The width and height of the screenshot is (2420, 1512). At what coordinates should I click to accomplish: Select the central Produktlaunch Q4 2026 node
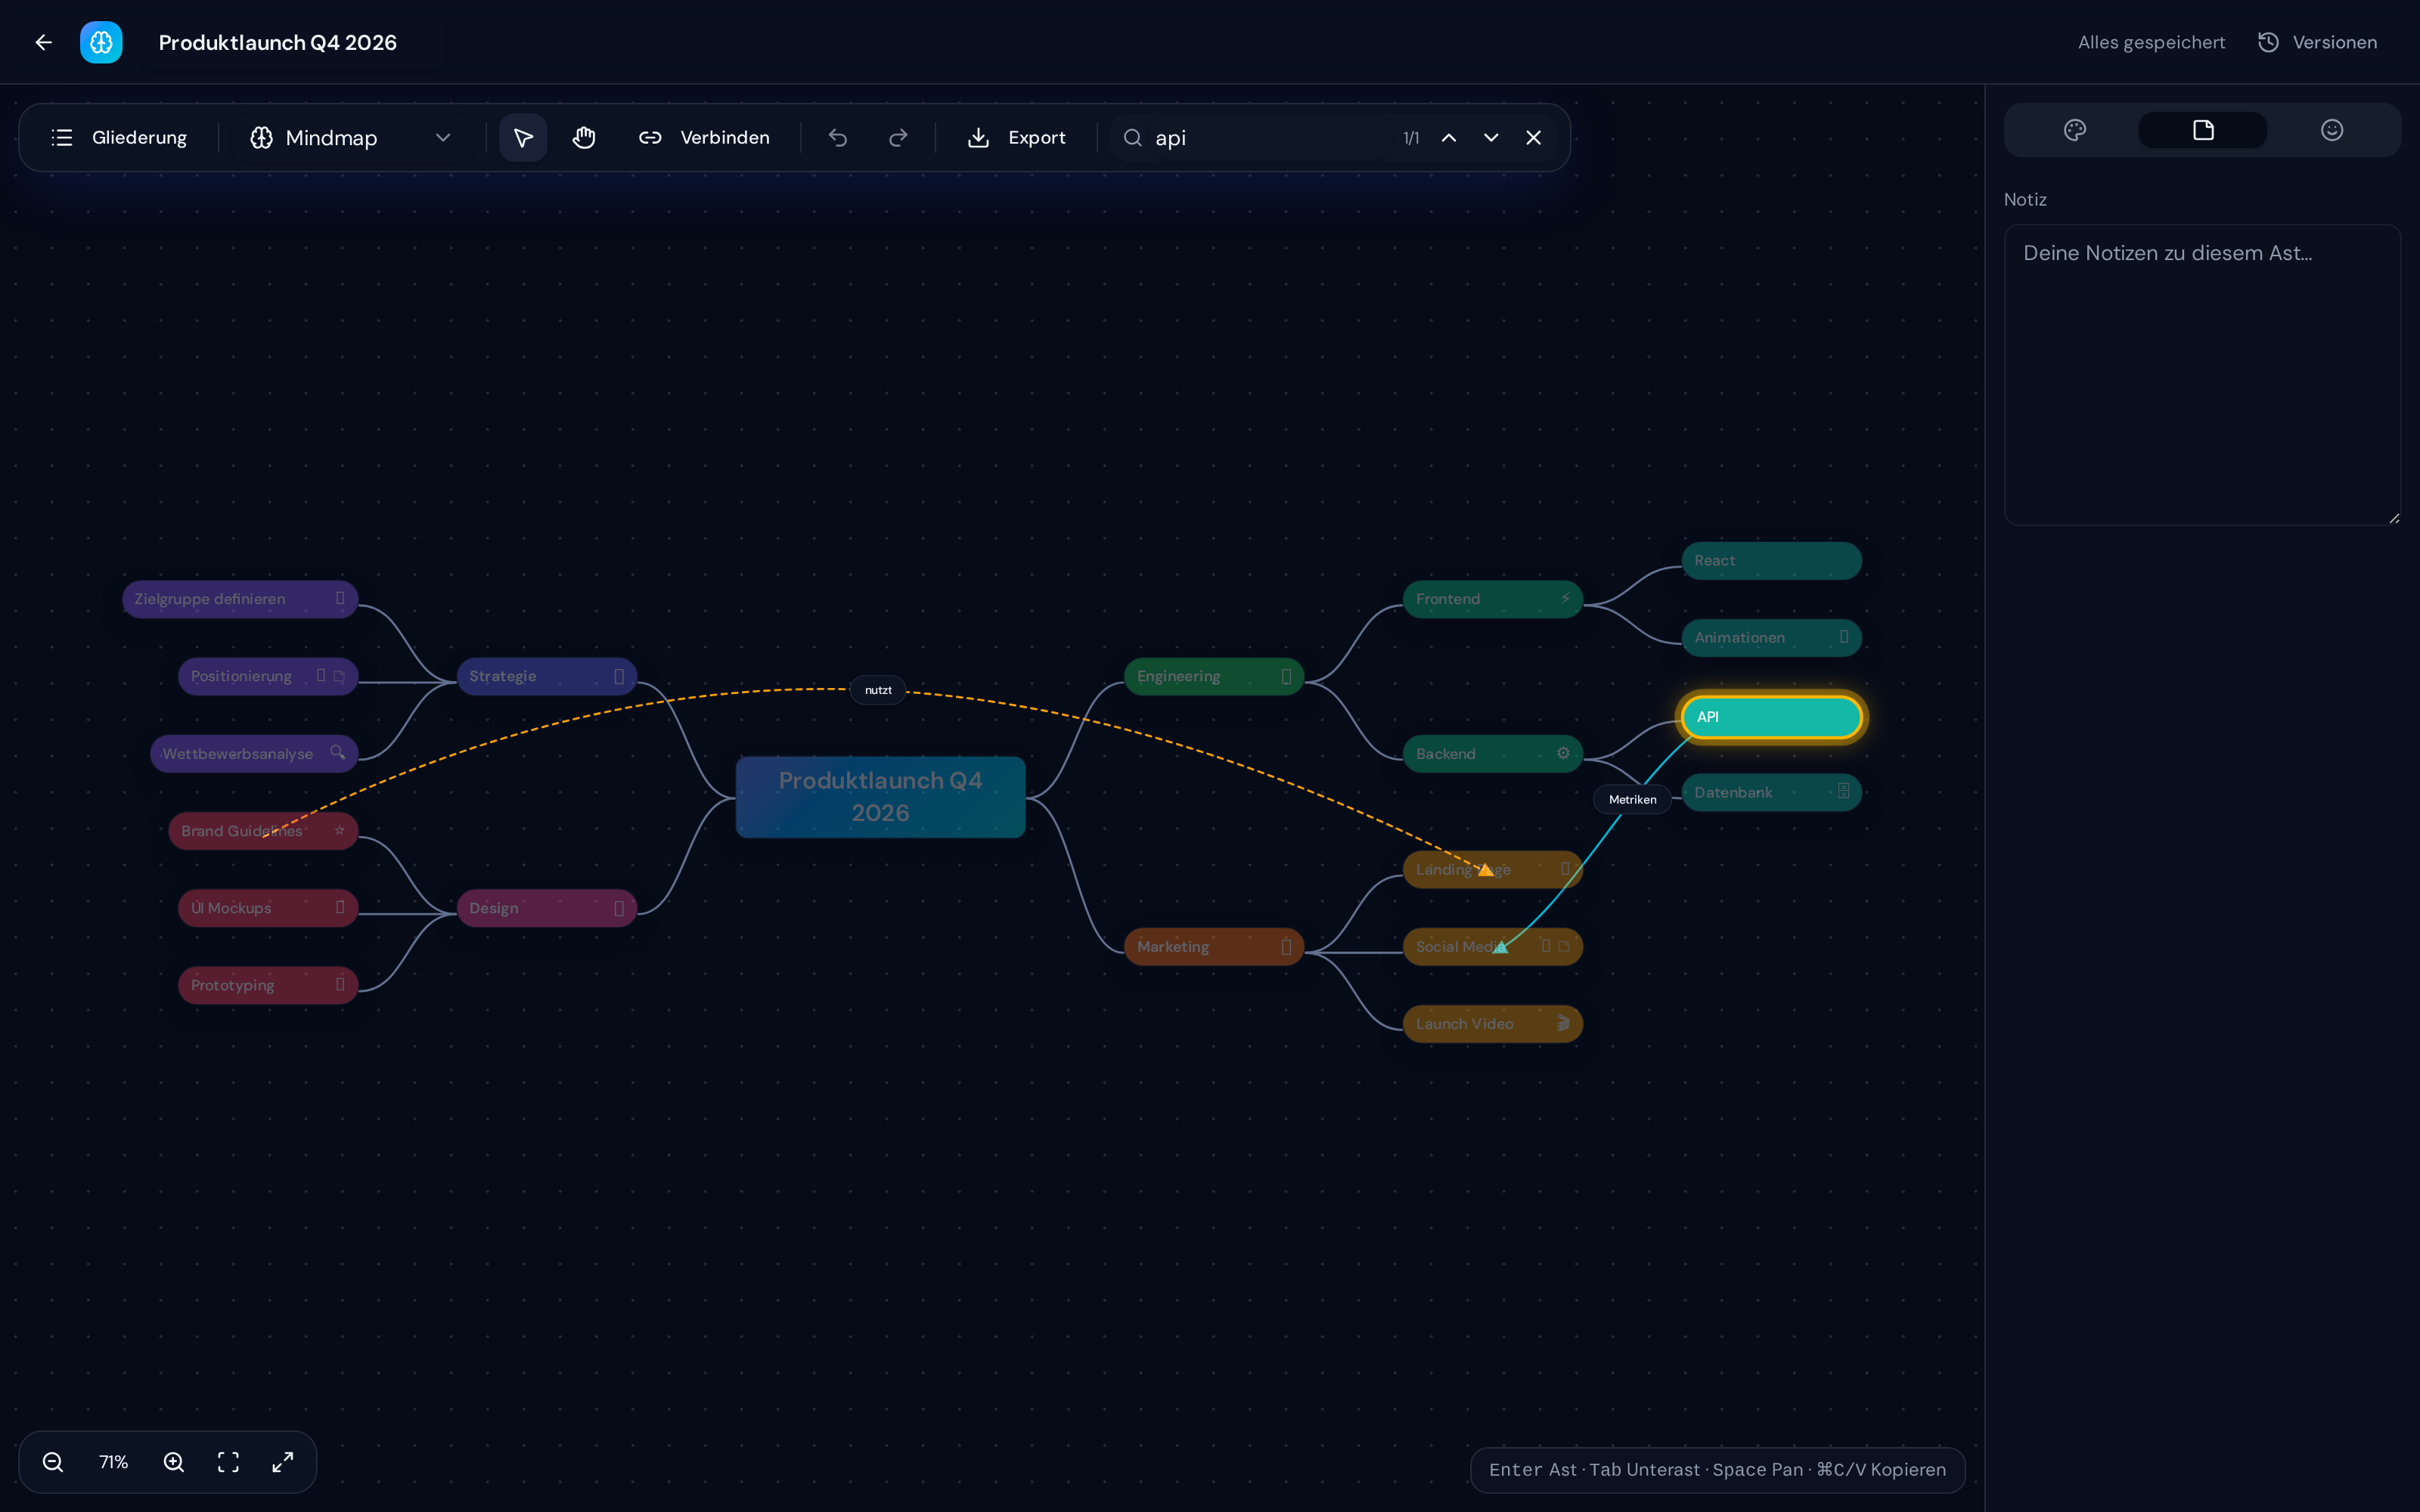880,797
